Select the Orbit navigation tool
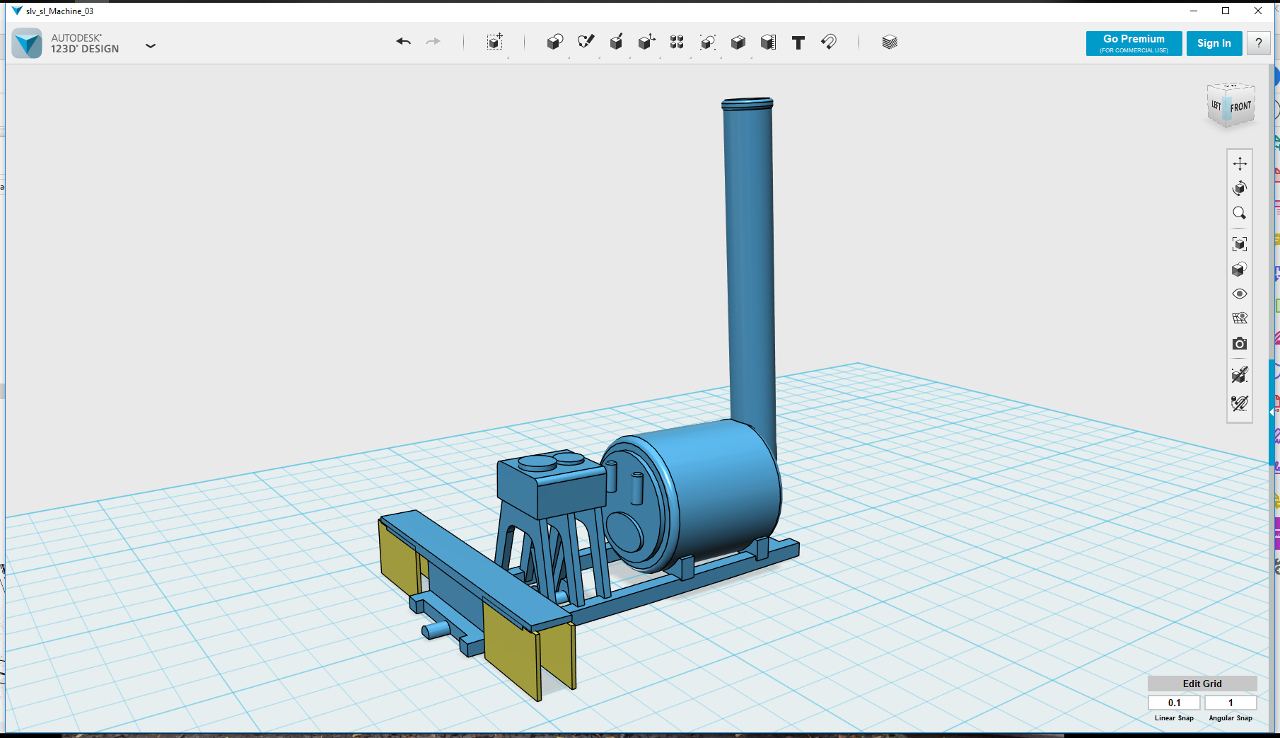Viewport: 1280px width, 738px height. (x=1240, y=188)
